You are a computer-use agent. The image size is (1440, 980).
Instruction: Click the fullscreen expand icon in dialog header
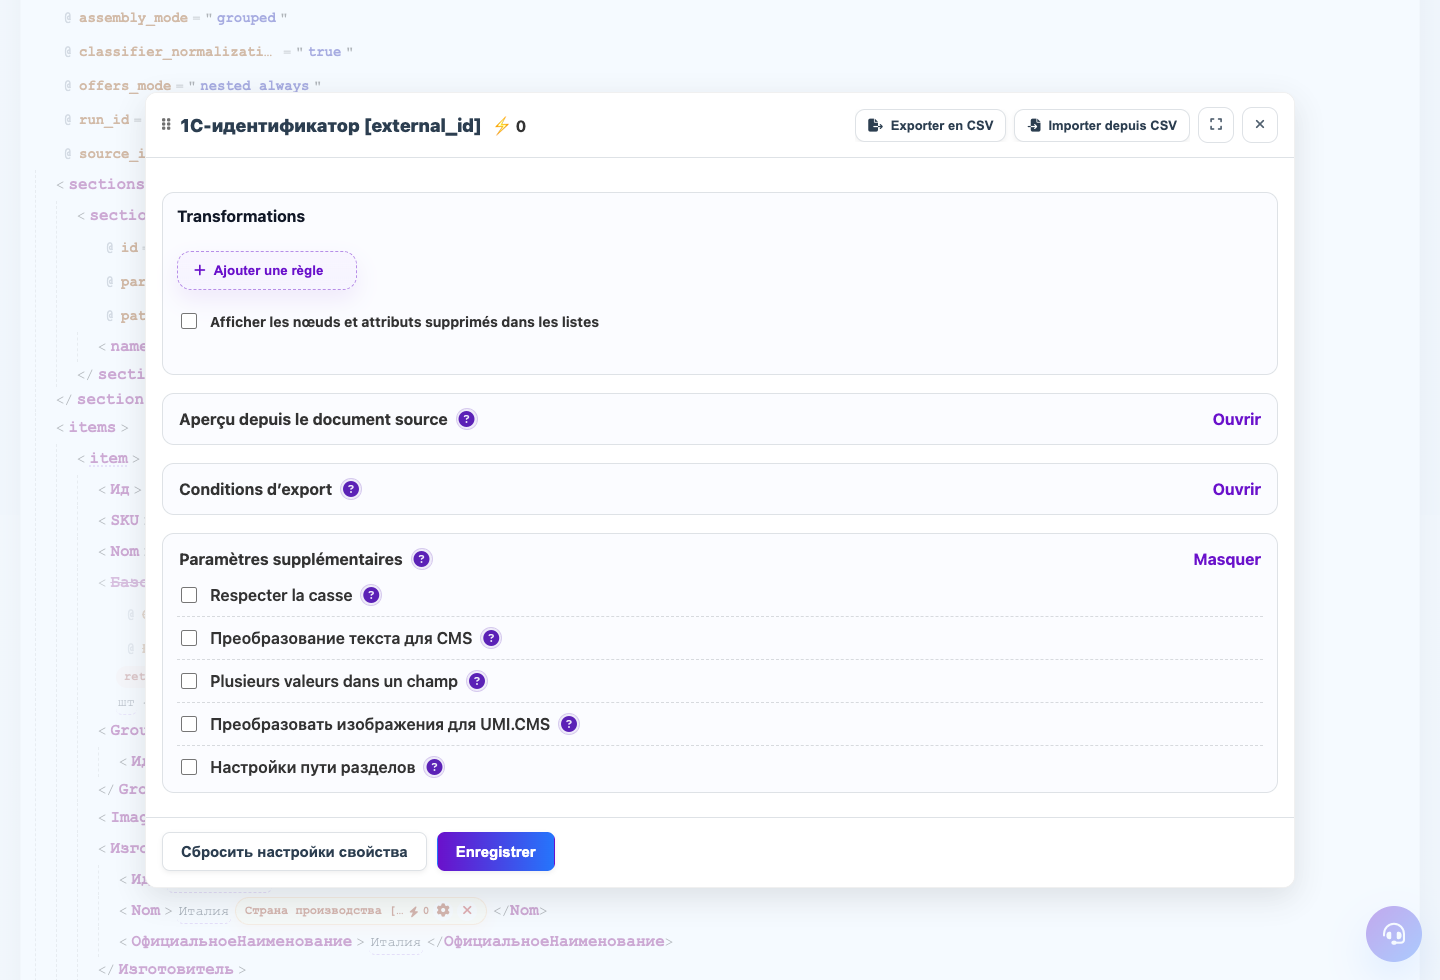(x=1216, y=125)
